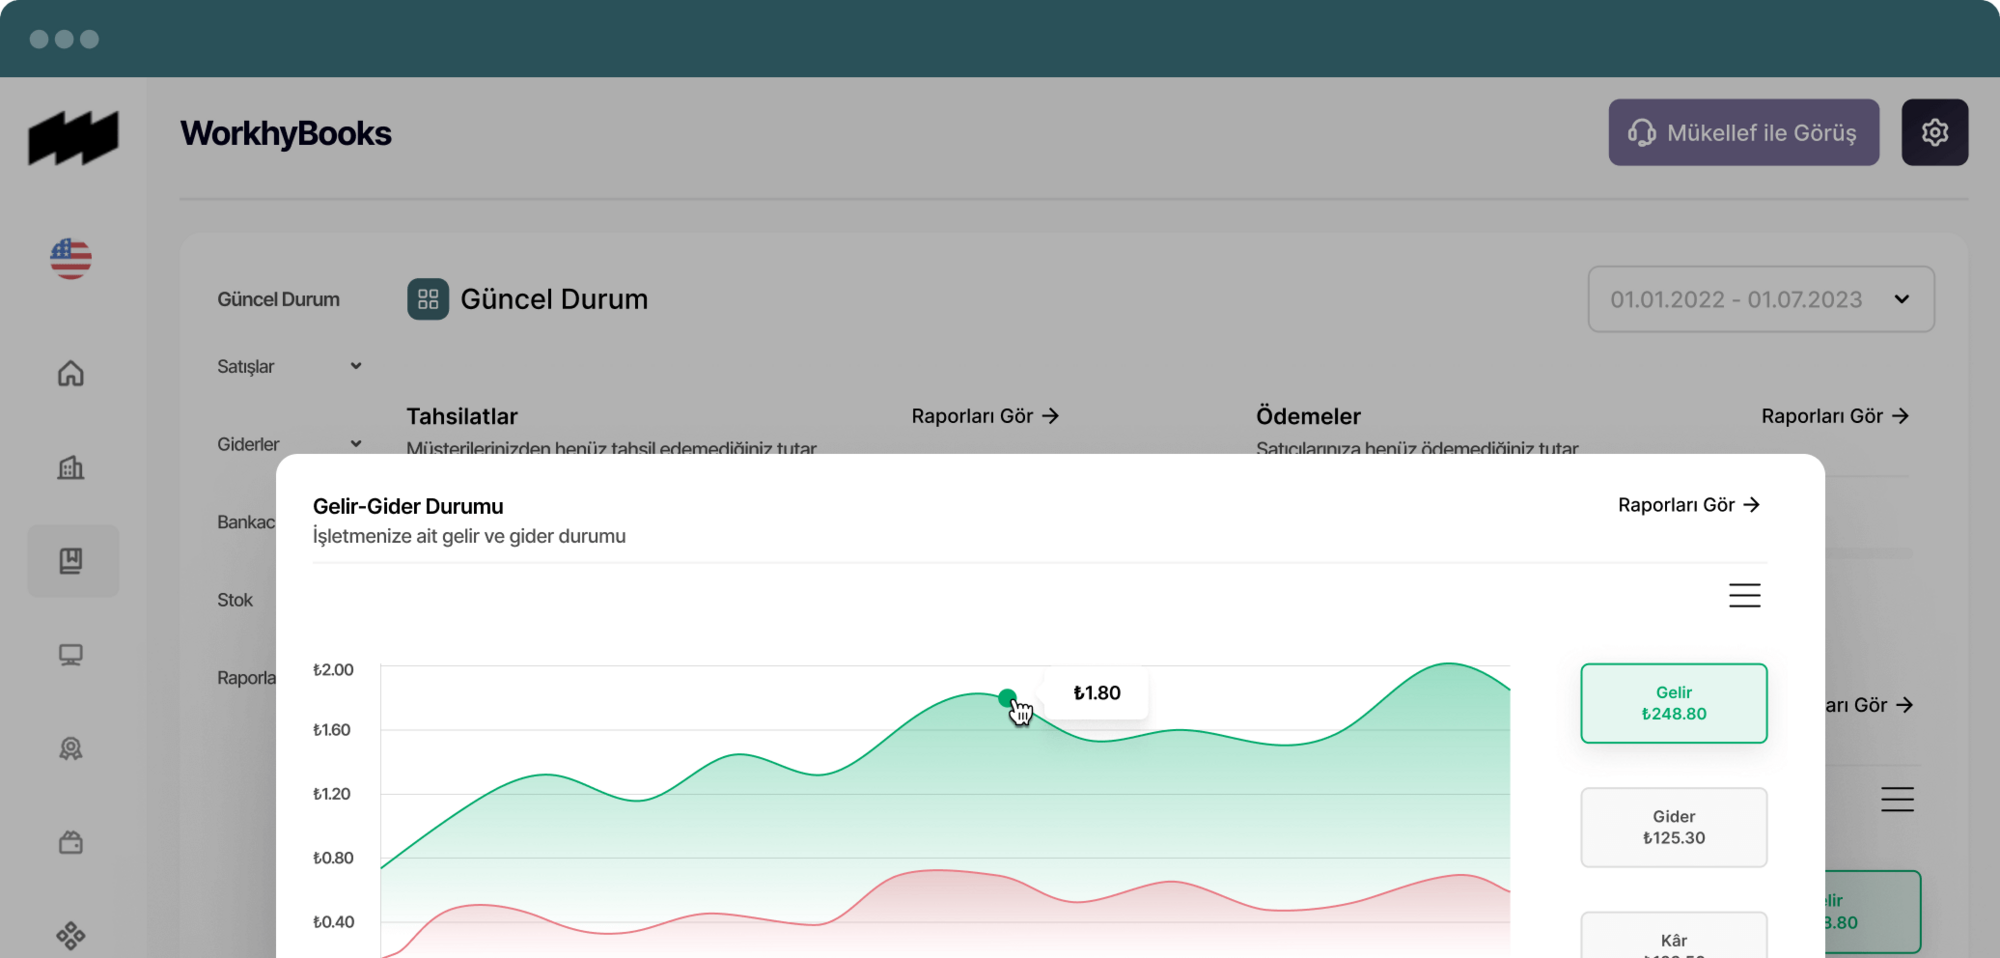Click the Gelir-Gider Durumu heading
2000x958 pixels.
click(x=408, y=506)
